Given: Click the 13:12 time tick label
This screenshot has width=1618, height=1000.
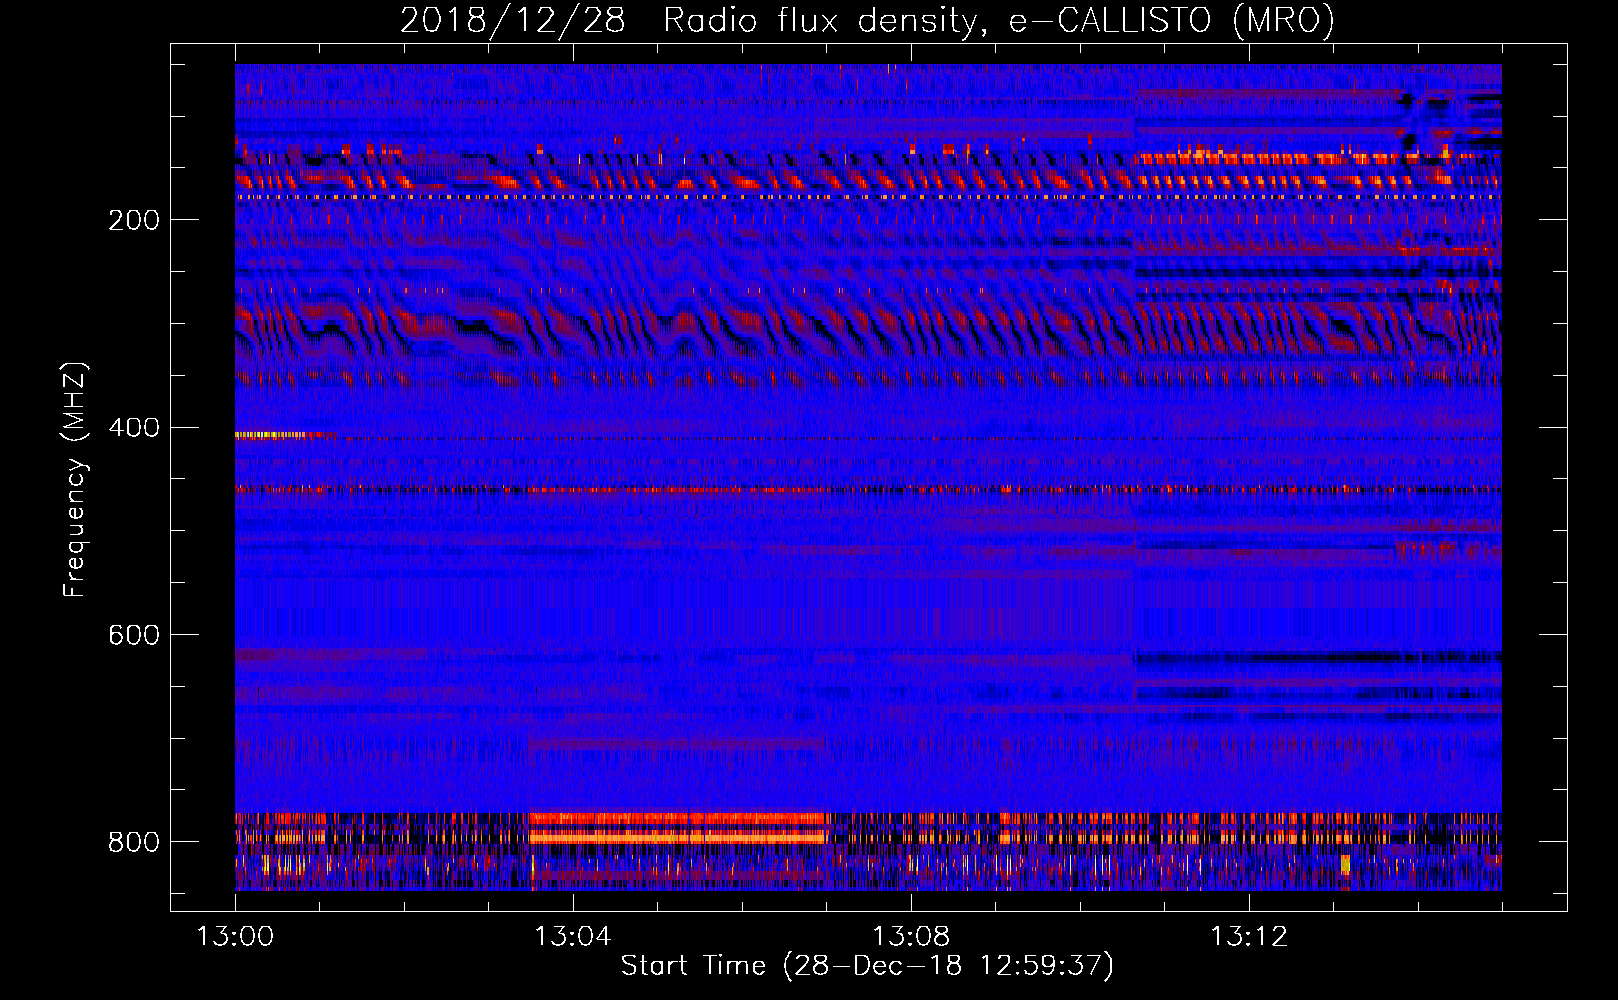Looking at the screenshot, I should click(1248, 937).
